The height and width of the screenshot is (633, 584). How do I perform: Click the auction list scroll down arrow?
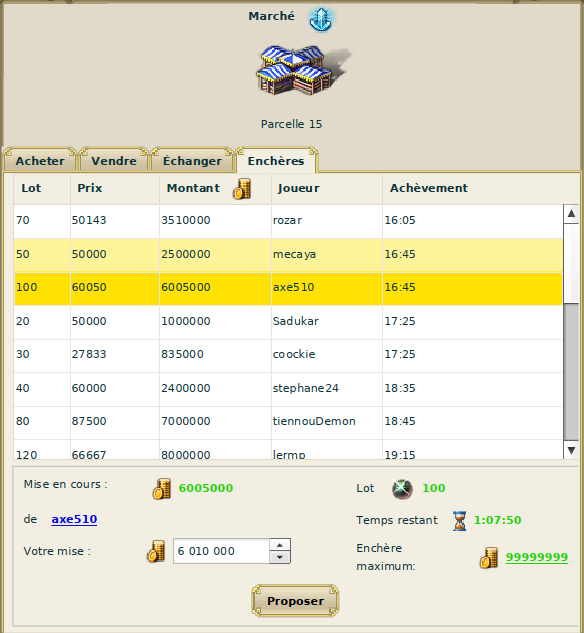click(571, 450)
